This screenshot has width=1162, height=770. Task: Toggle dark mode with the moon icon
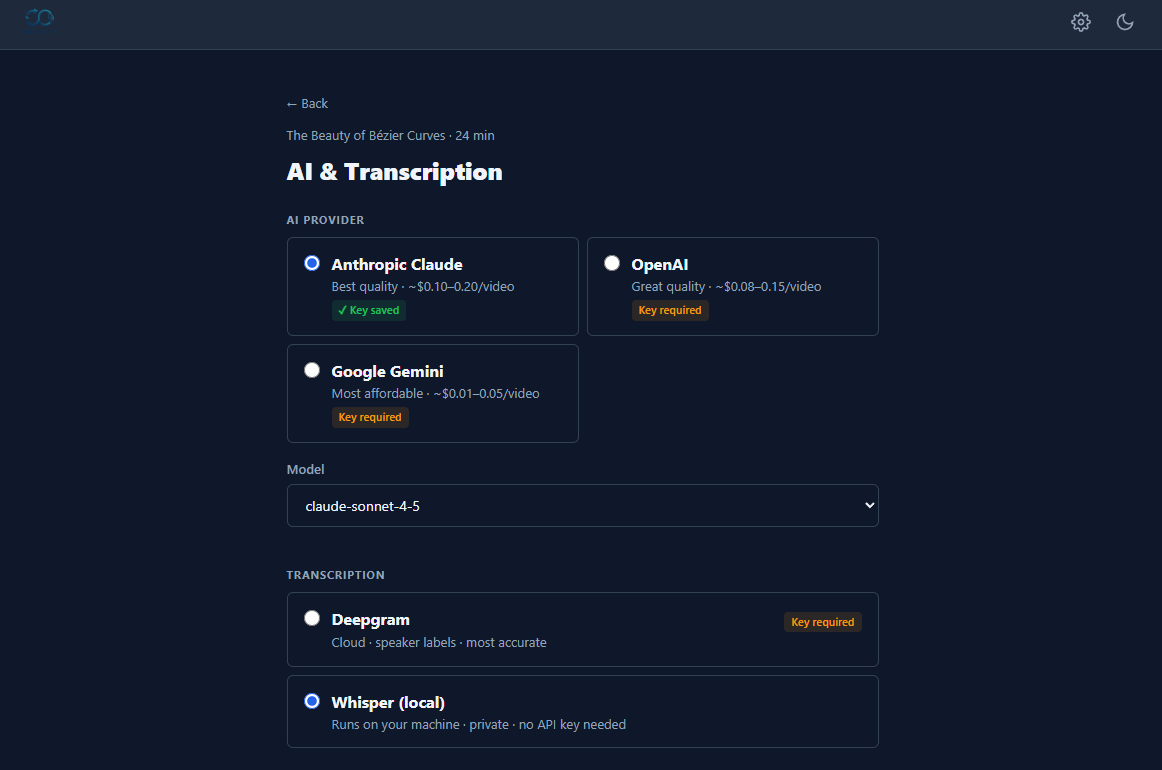(x=1125, y=21)
